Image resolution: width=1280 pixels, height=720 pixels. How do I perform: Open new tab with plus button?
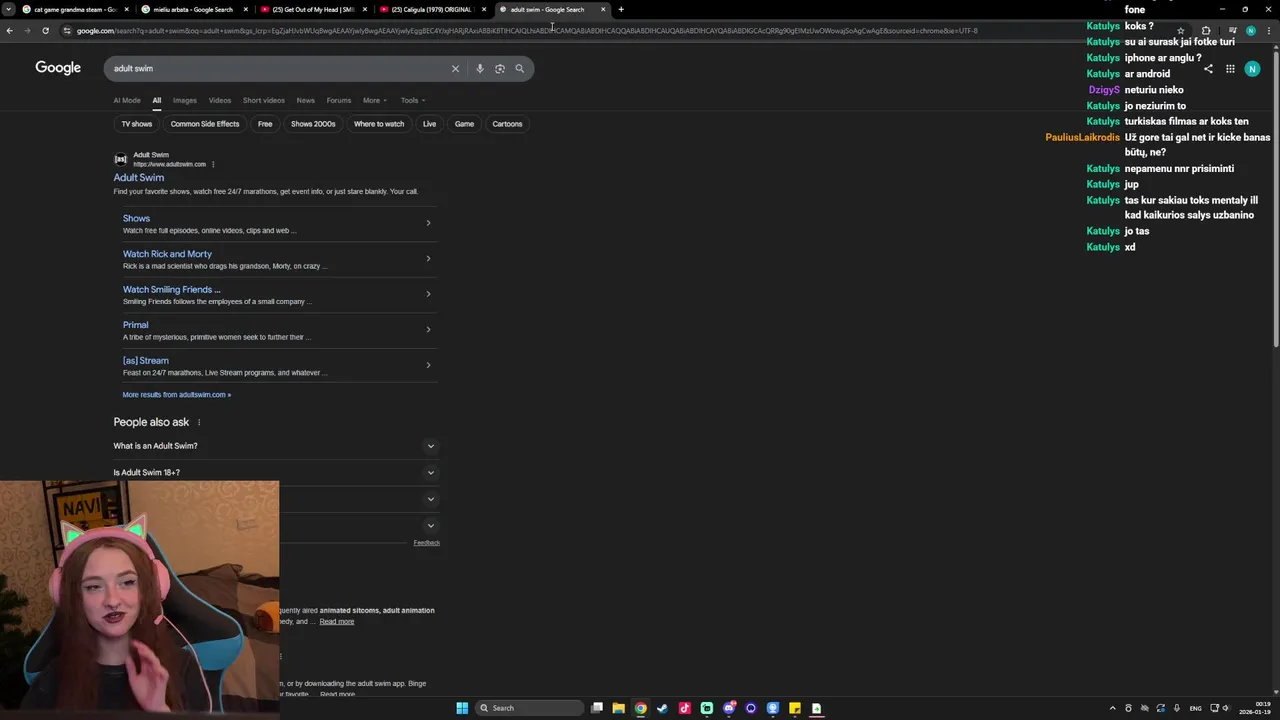pyautogui.click(x=621, y=9)
